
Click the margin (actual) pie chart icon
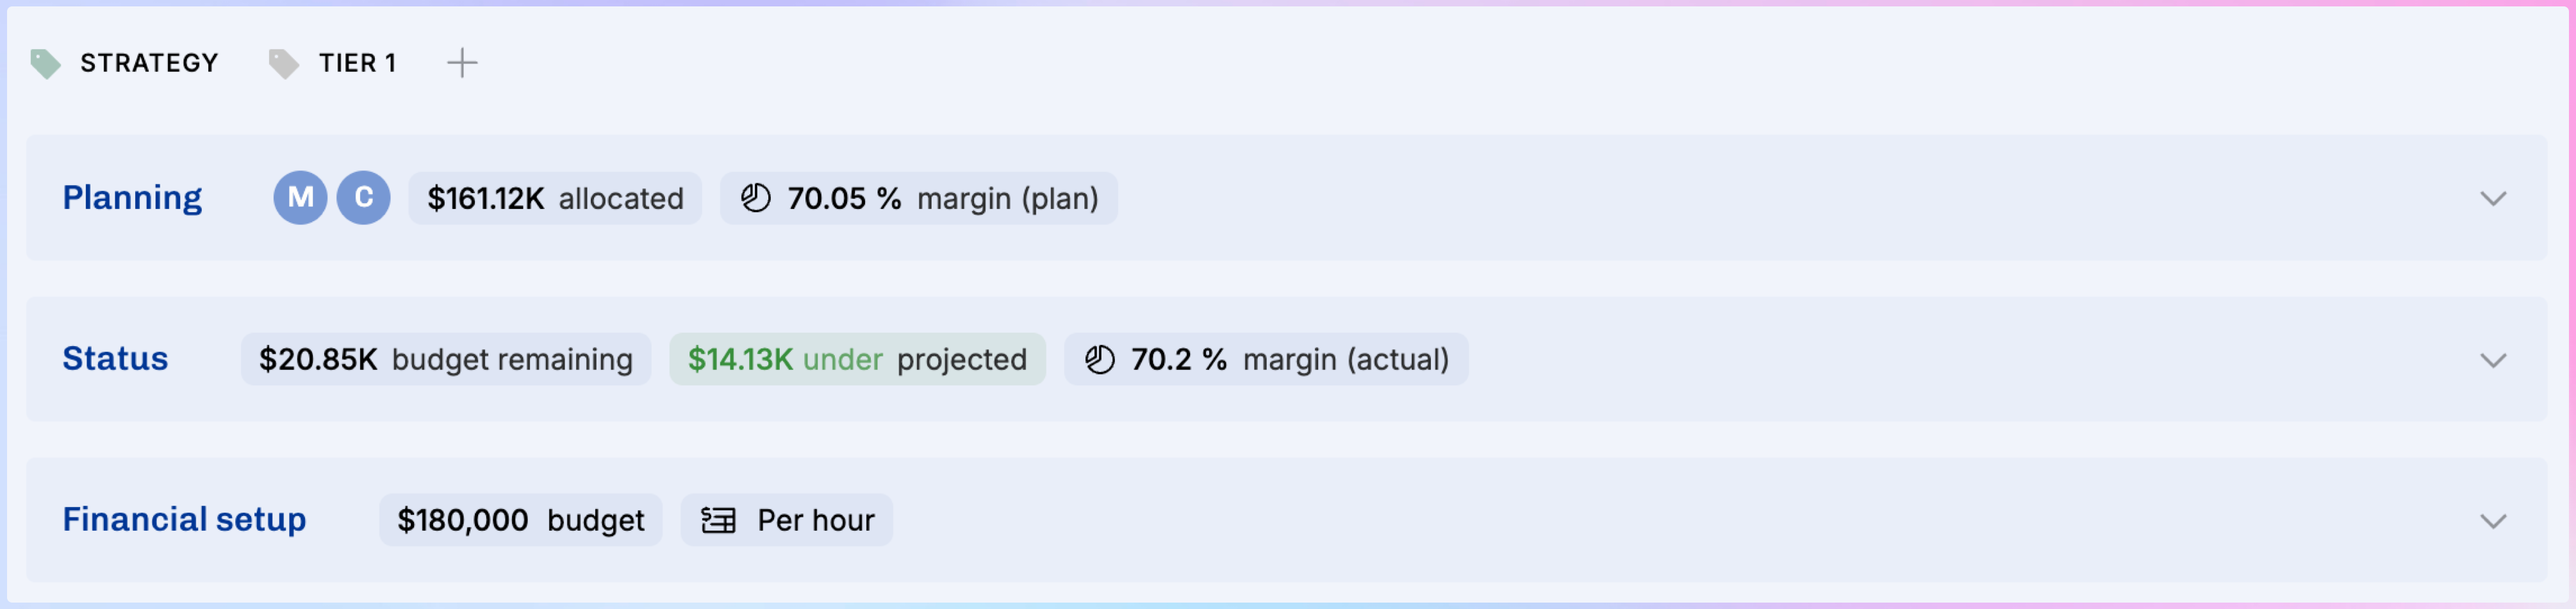[1100, 359]
